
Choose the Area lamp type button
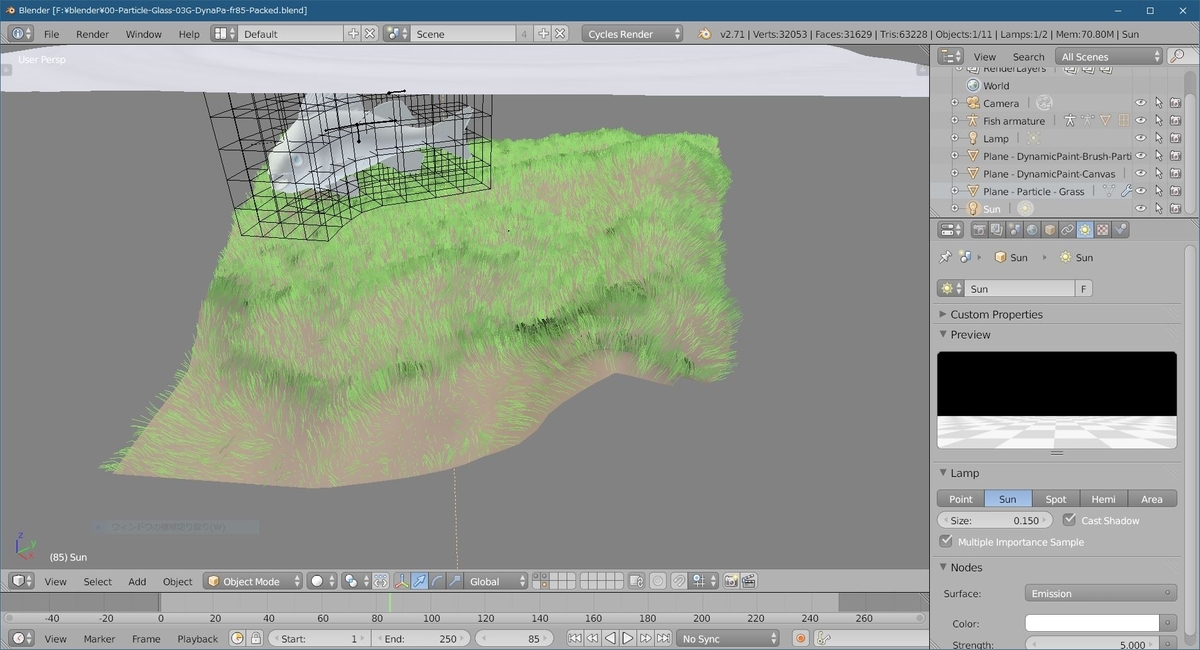point(1152,499)
